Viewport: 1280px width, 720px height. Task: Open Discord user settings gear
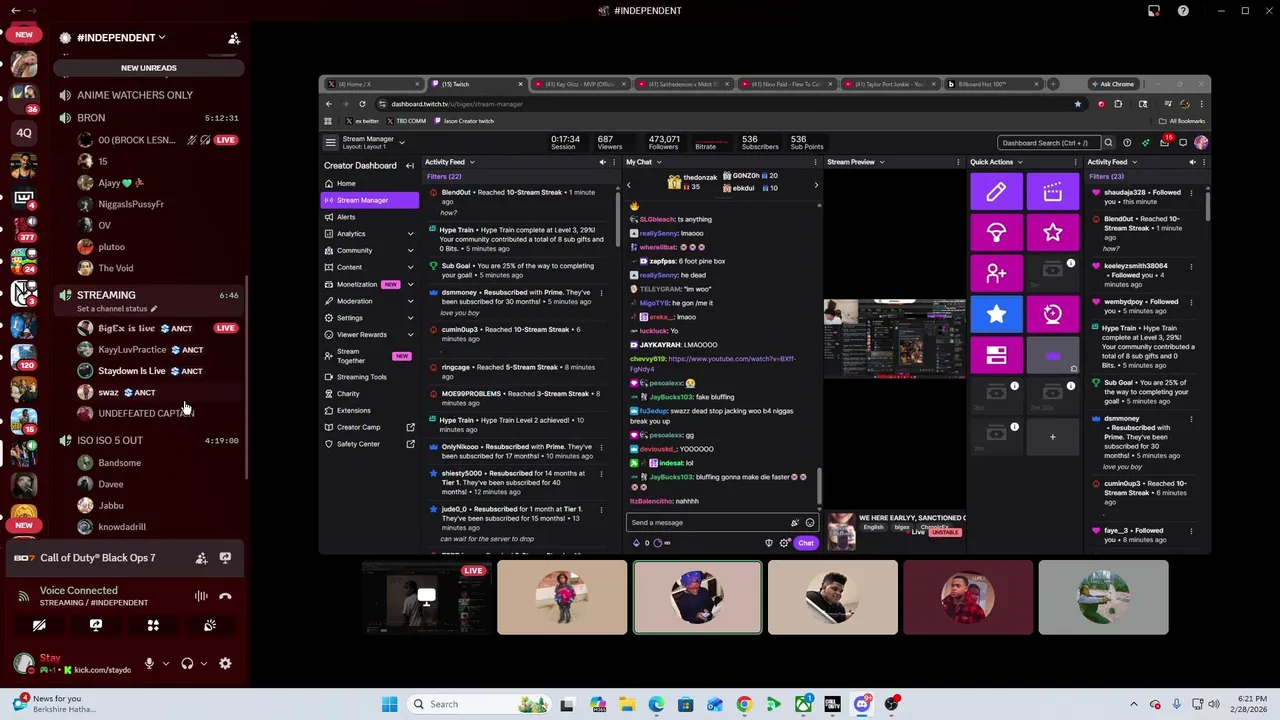[x=225, y=663]
